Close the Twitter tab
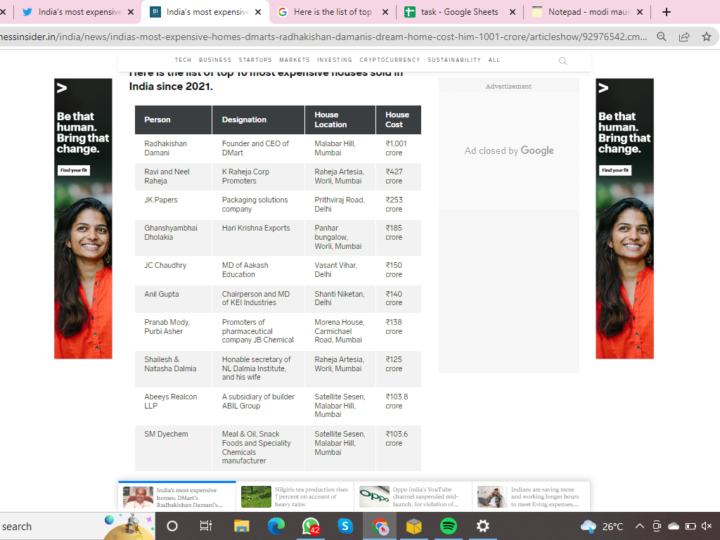720x540 pixels. click(x=131, y=12)
